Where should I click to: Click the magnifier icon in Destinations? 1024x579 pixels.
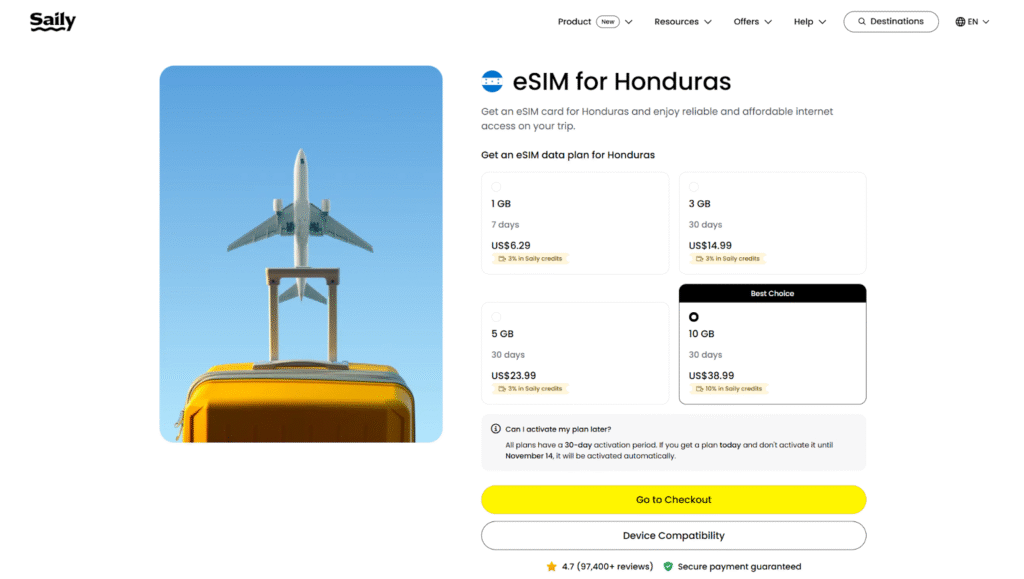coord(862,21)
